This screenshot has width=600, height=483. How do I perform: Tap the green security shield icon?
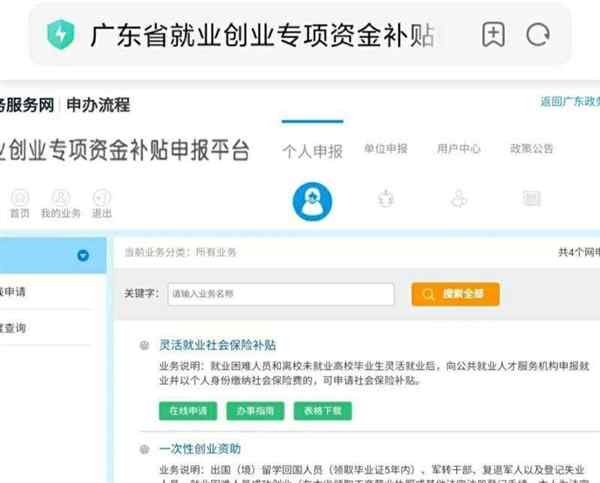61,34
